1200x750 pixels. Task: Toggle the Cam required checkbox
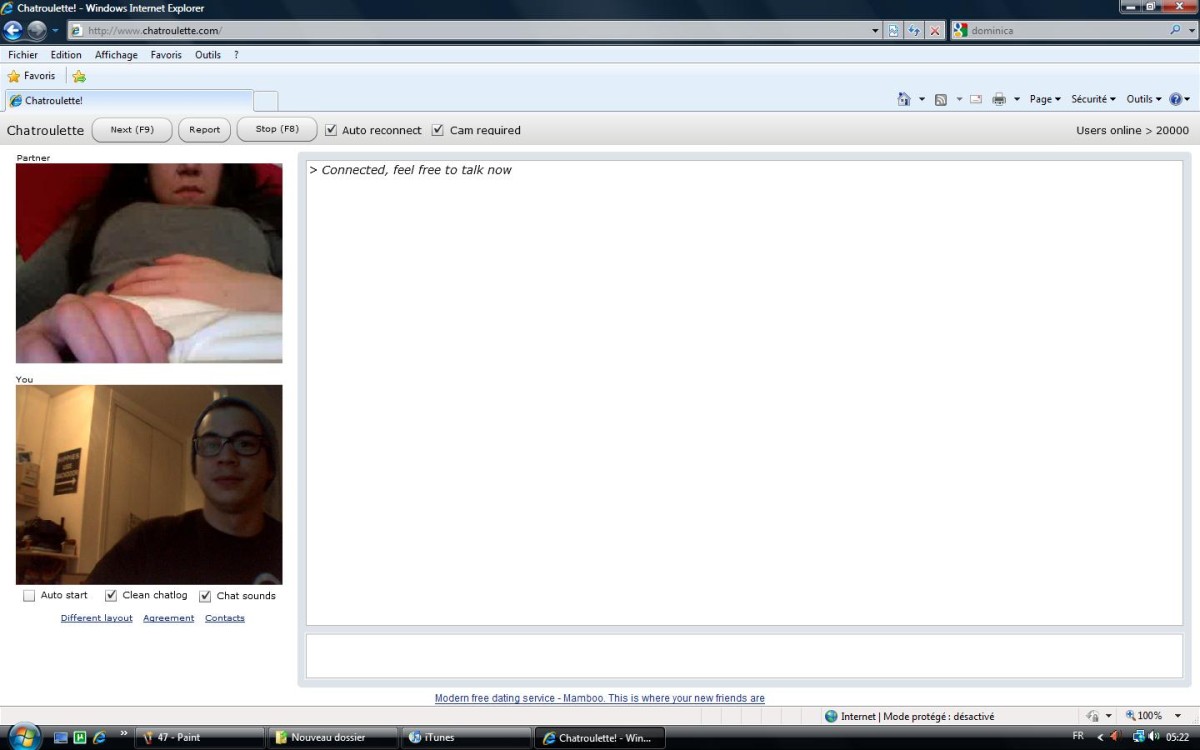point(437,130)
